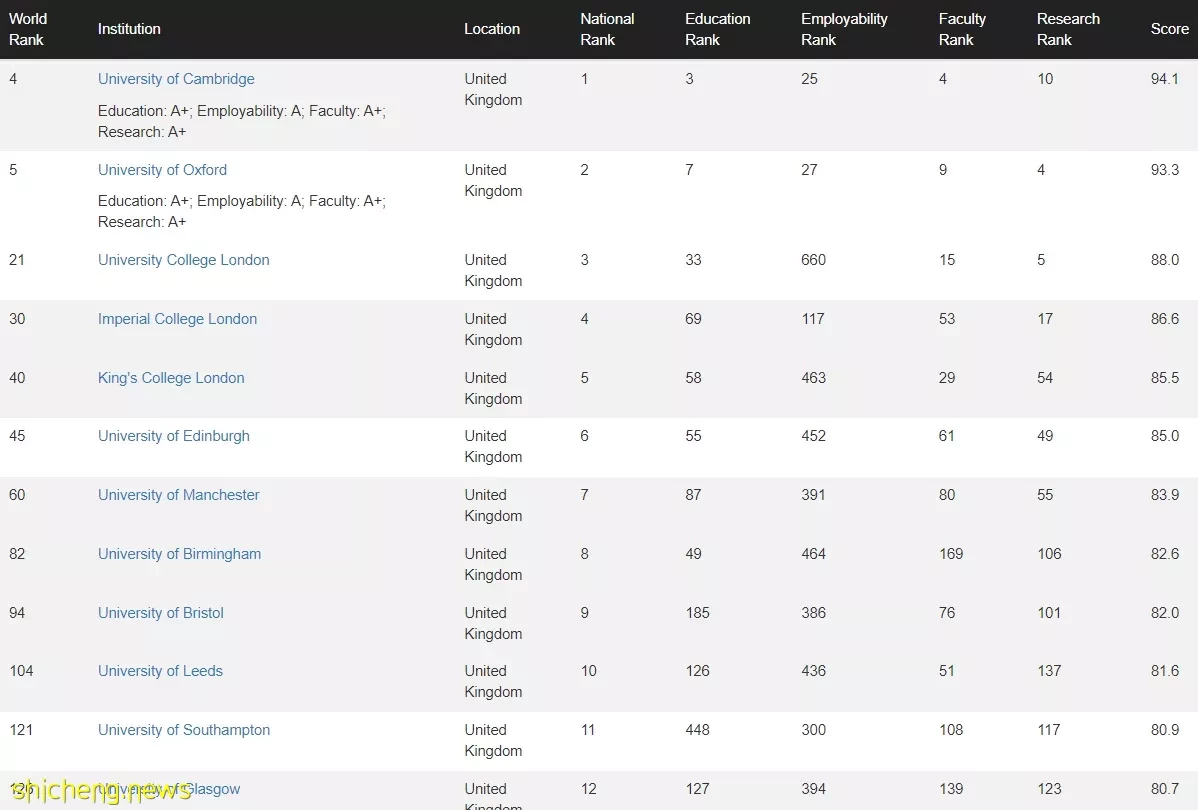
Task: Select Bristol's score 82.0
Action: [x=1164, y=612]
